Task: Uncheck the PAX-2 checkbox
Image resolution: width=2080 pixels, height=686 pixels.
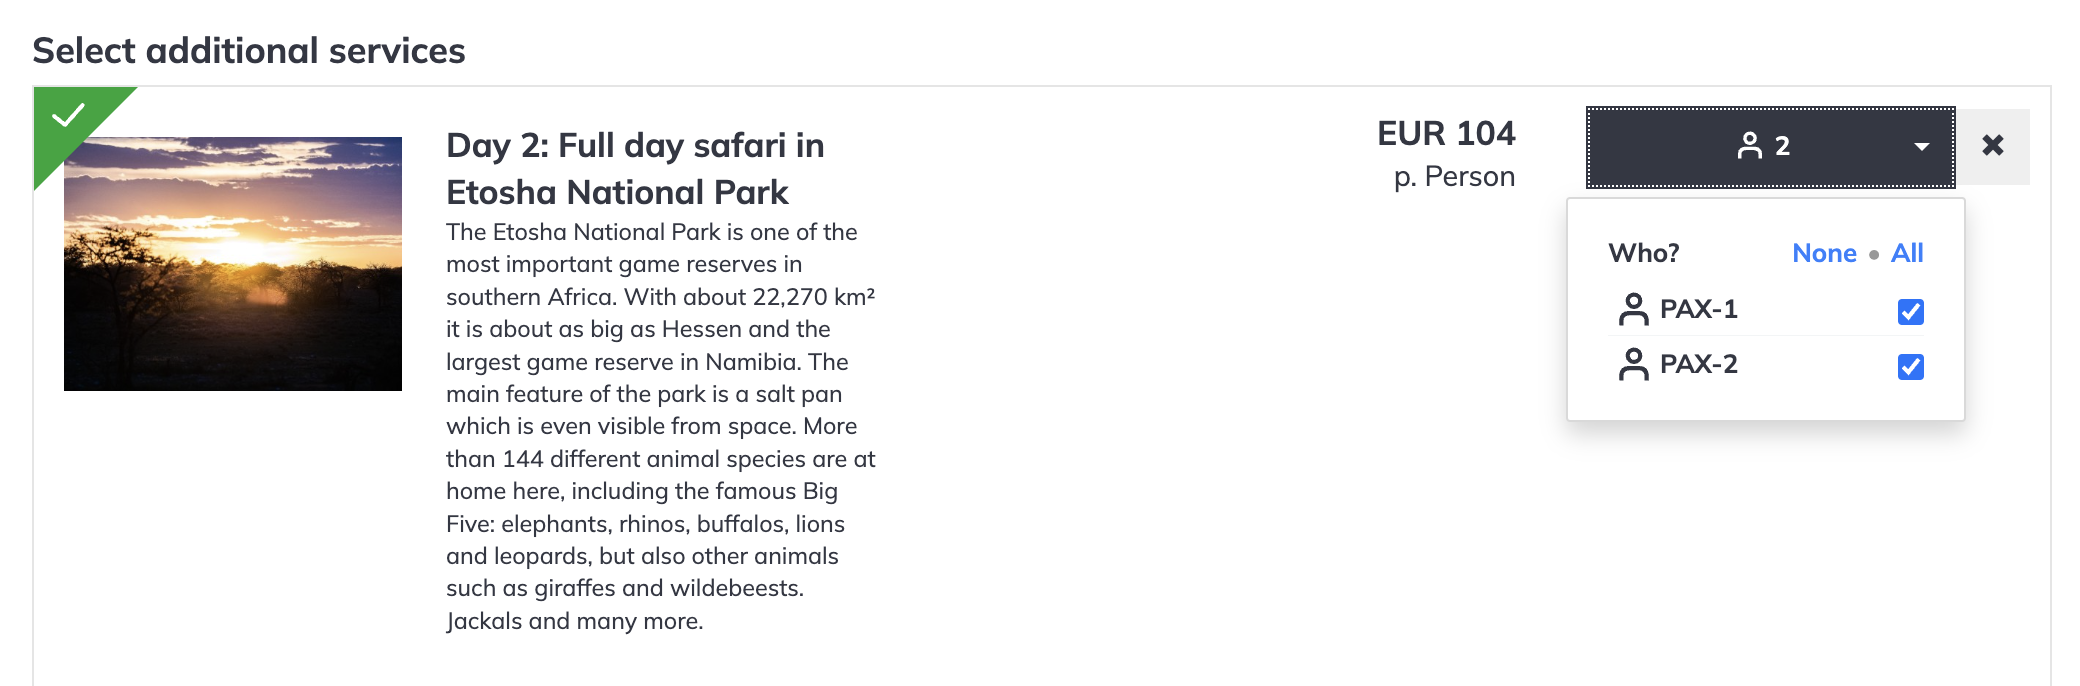Action: point(1910,367)
